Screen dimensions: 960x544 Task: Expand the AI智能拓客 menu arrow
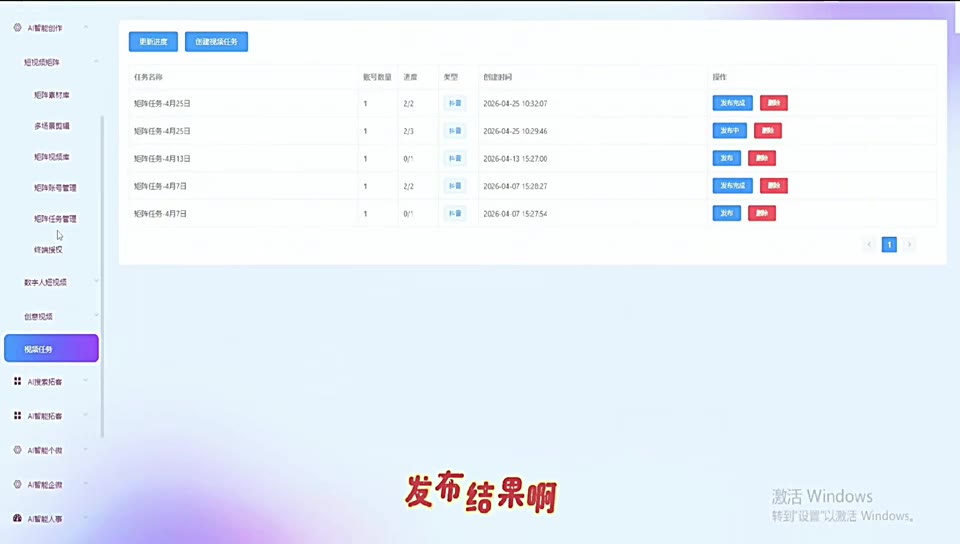coord(86,415)
